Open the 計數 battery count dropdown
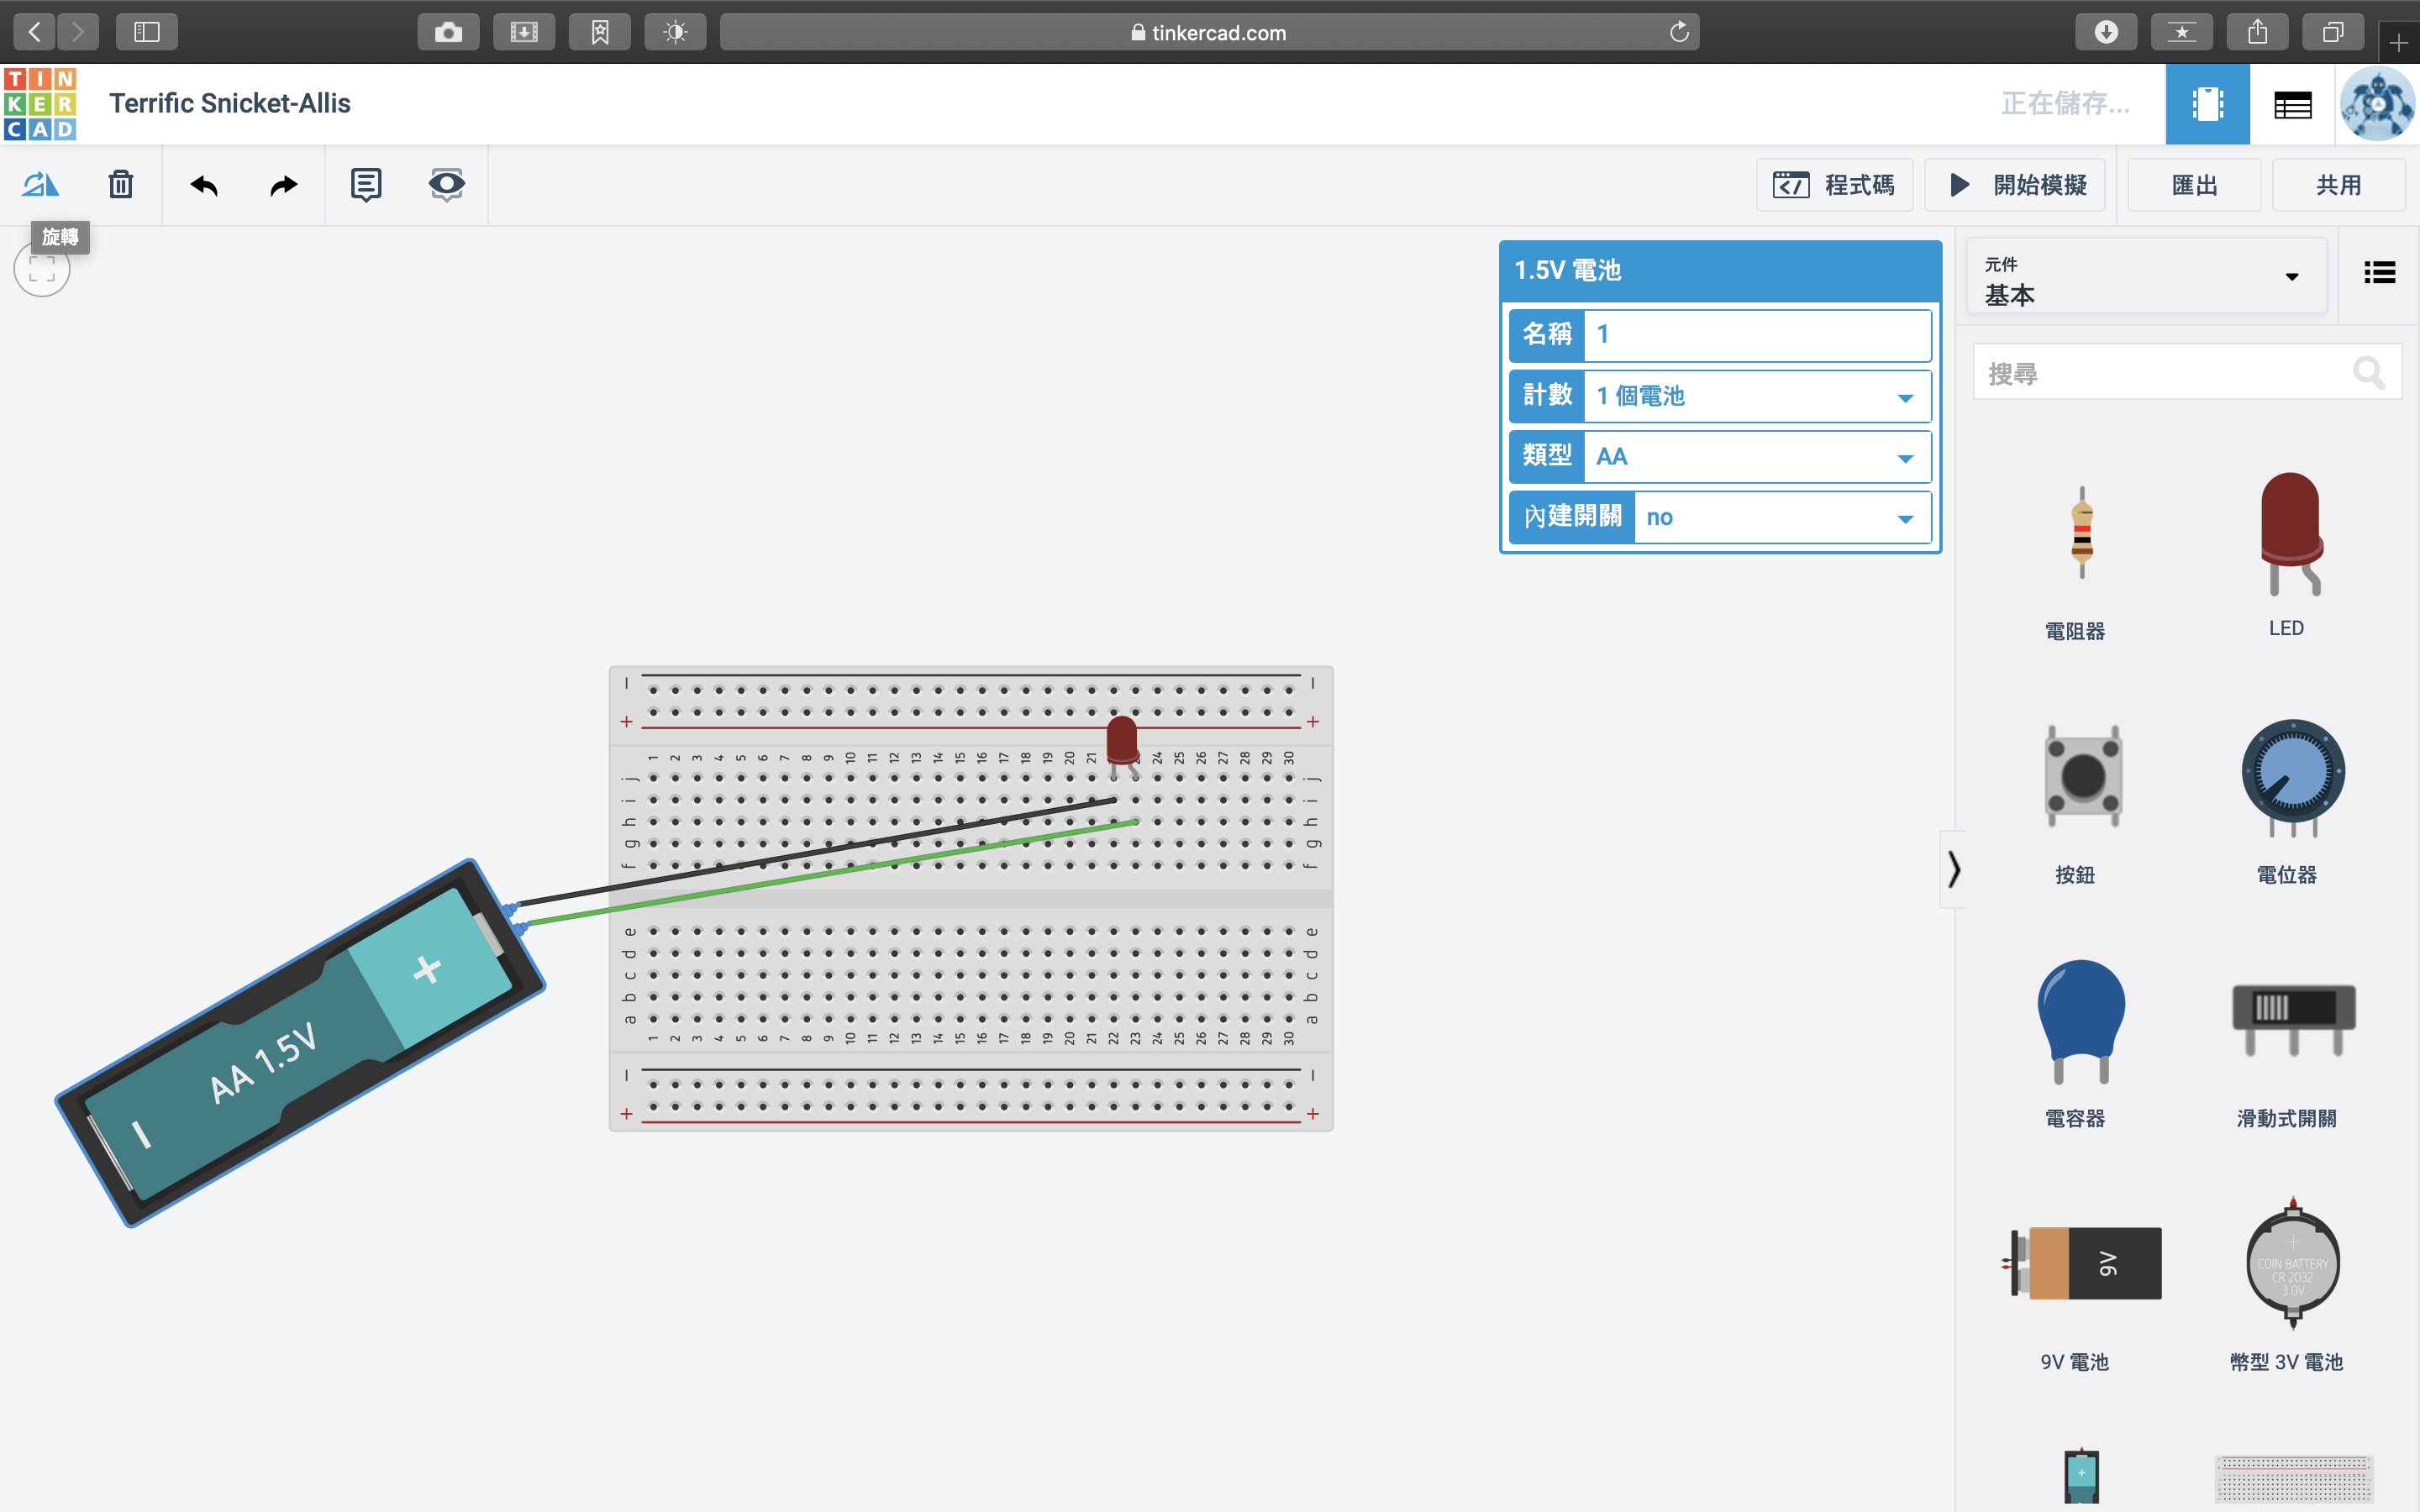The height and width of the screenshot is (1512, 2420). pyautogui.click(x=1757, y=396)
